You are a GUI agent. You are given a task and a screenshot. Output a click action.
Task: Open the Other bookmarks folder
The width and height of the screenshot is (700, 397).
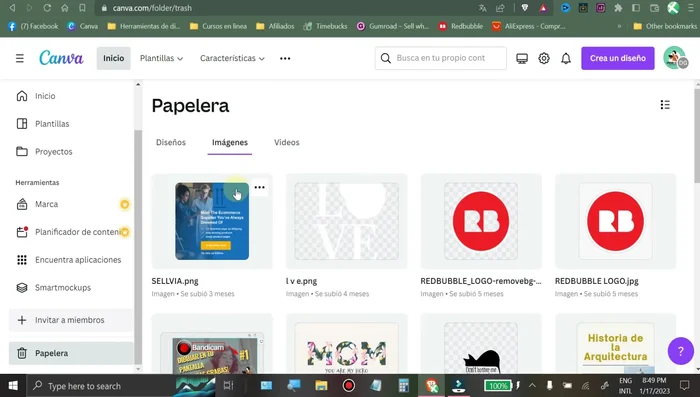pyautogui.click(x=665, y=26)
